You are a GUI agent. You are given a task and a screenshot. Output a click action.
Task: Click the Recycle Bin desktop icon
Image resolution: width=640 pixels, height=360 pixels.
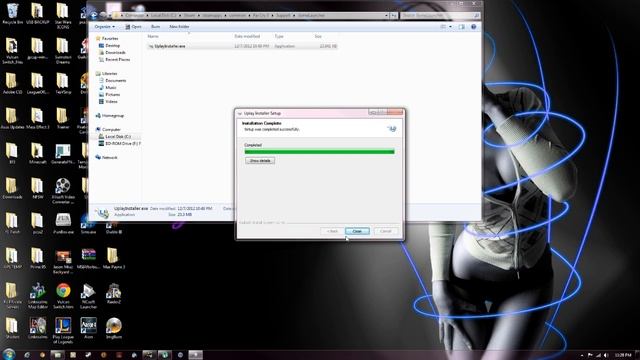click(x=12, y=14)
